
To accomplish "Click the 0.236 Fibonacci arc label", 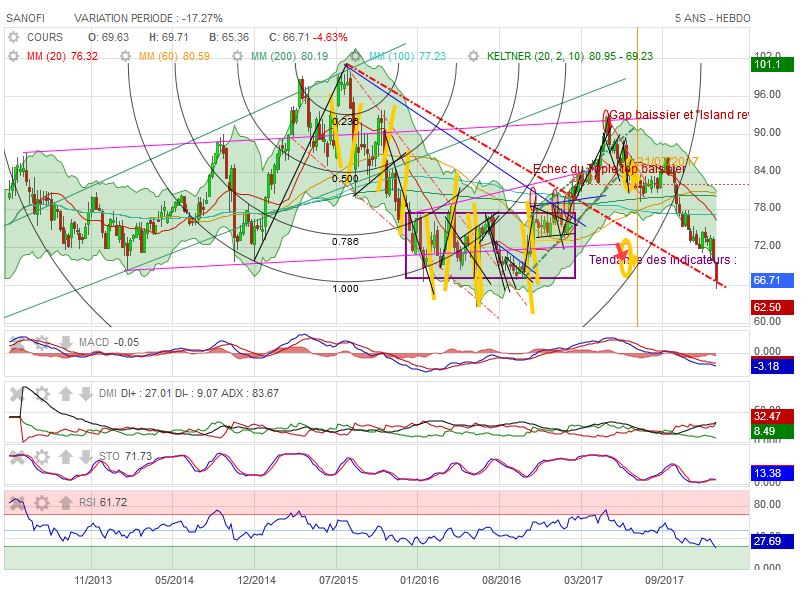I will click(345, 121).
